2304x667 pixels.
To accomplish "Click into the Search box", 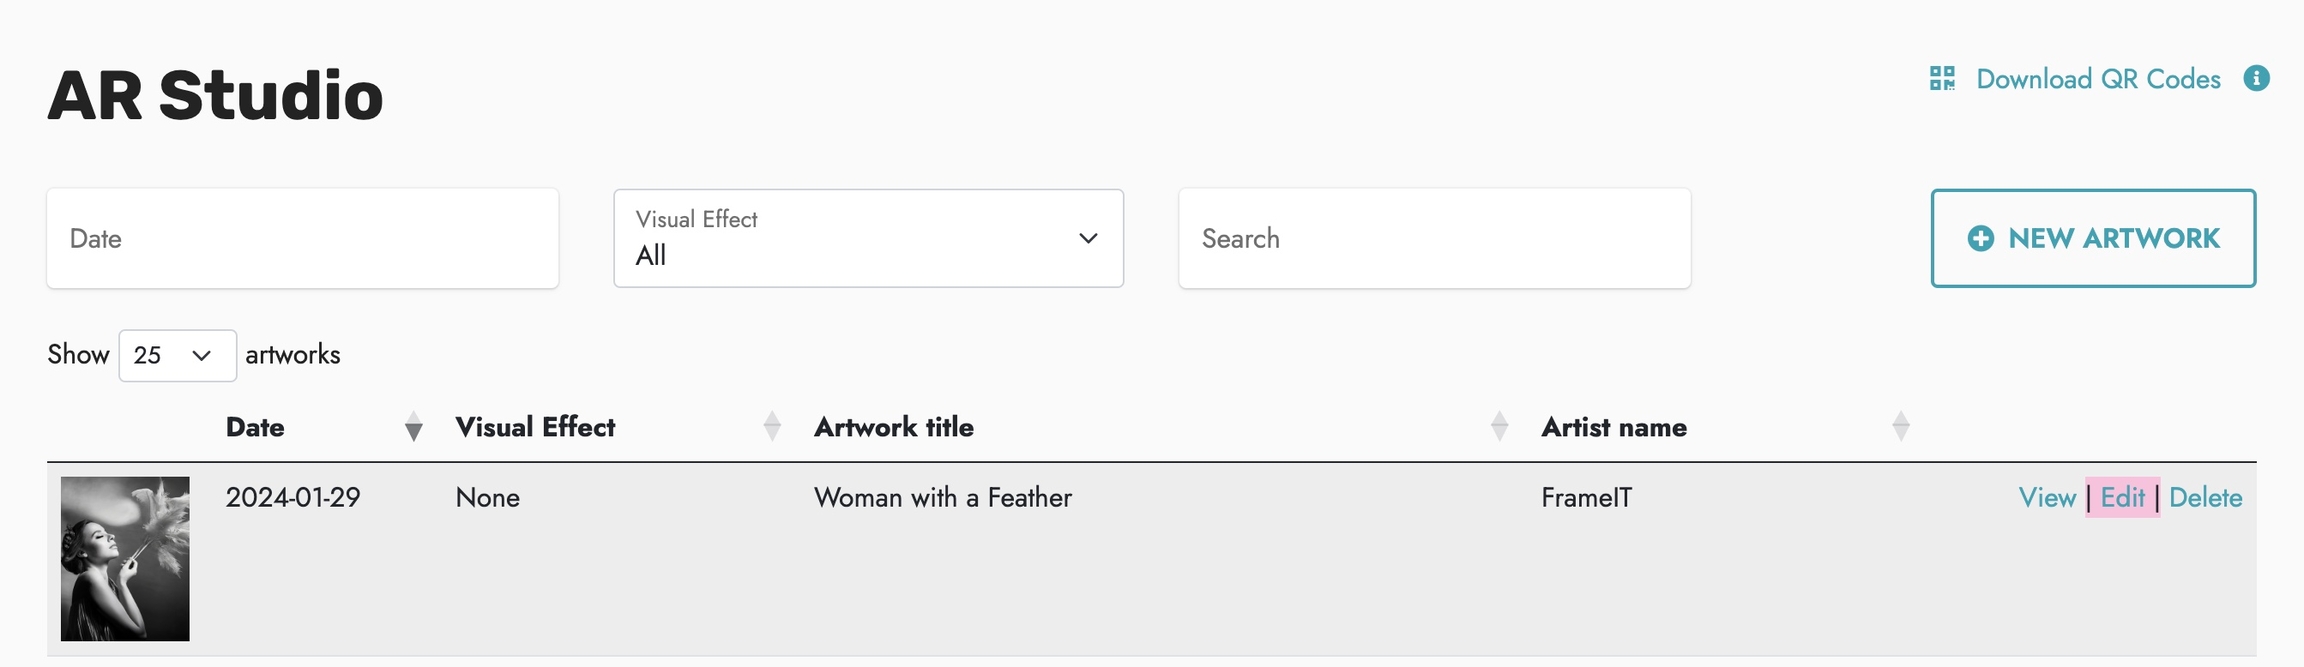I will (x=1434, y=239).
